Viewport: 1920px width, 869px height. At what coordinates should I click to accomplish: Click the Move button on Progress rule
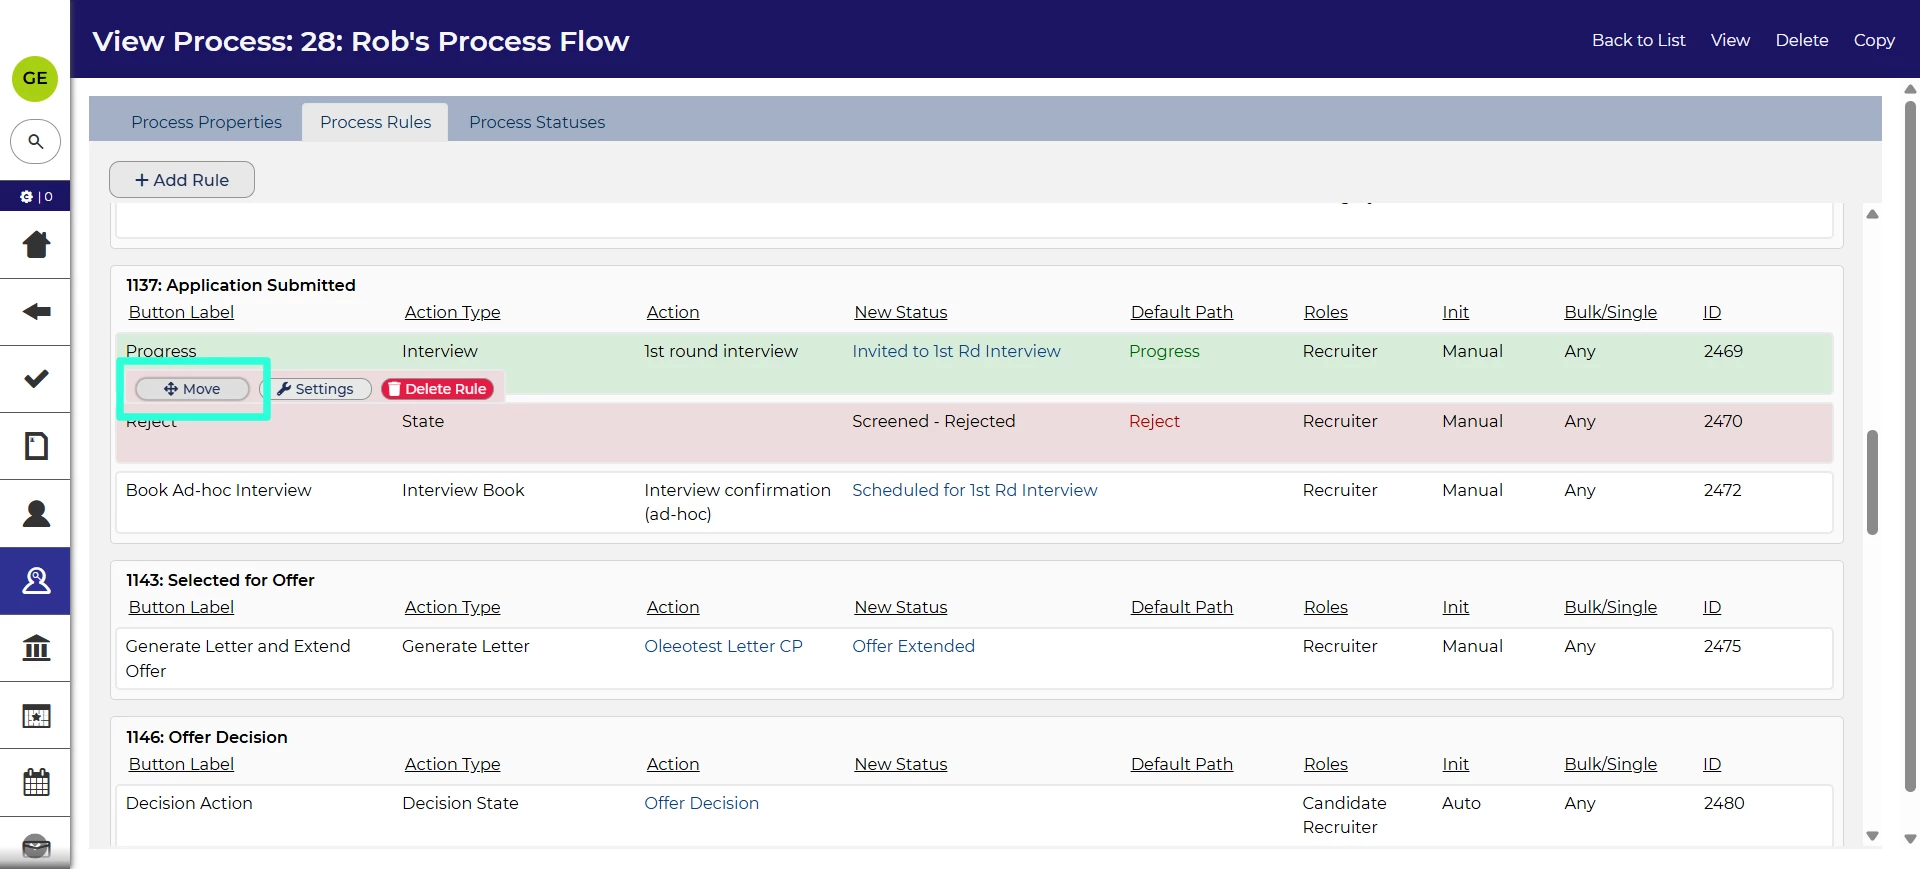193,389
